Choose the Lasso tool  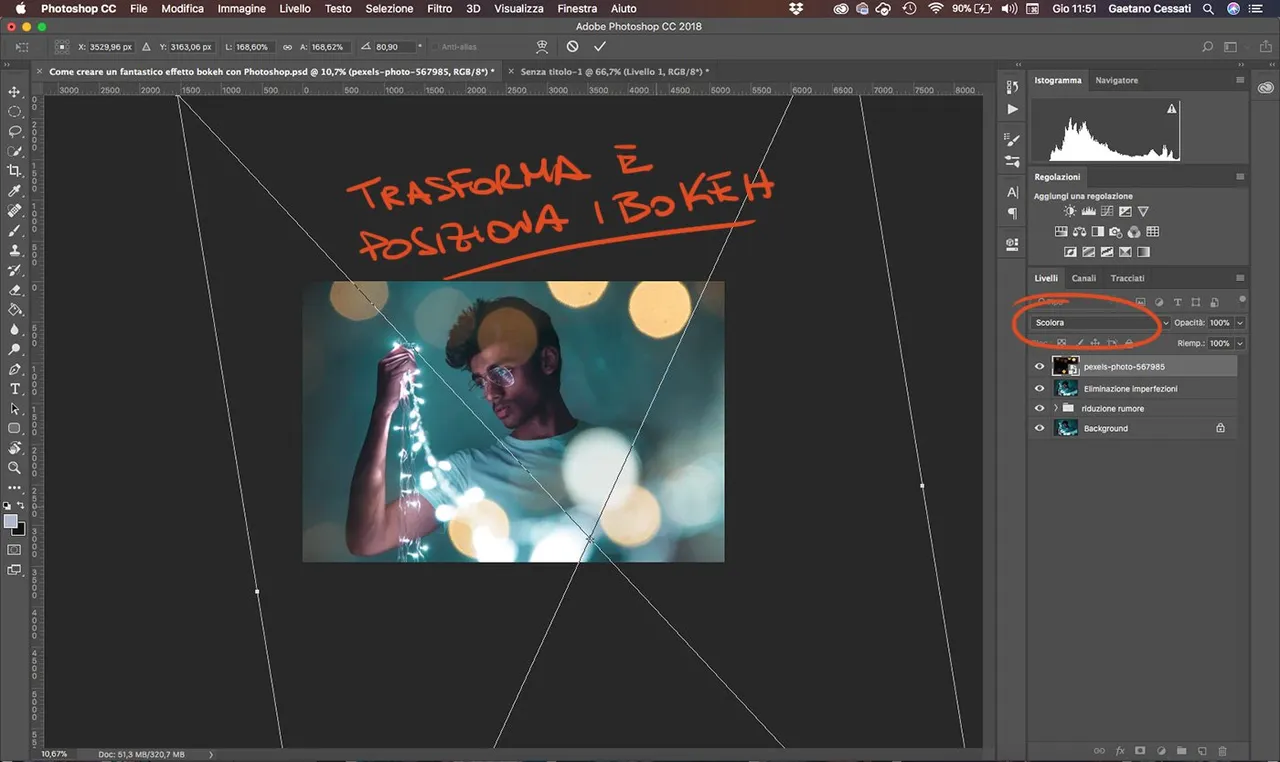(x=15, y=131)
